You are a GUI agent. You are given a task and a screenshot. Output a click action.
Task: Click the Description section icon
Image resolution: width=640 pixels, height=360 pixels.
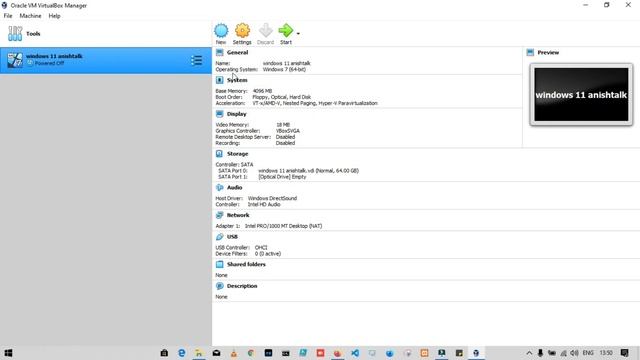tap(220, 286)
